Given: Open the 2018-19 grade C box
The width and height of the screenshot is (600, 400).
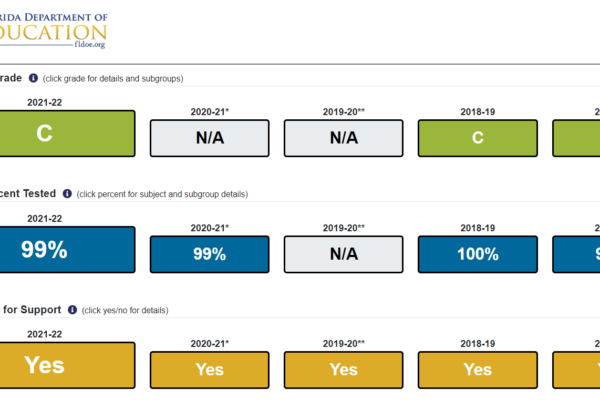Looking at the screenshot, I should [x=478, y=138].
